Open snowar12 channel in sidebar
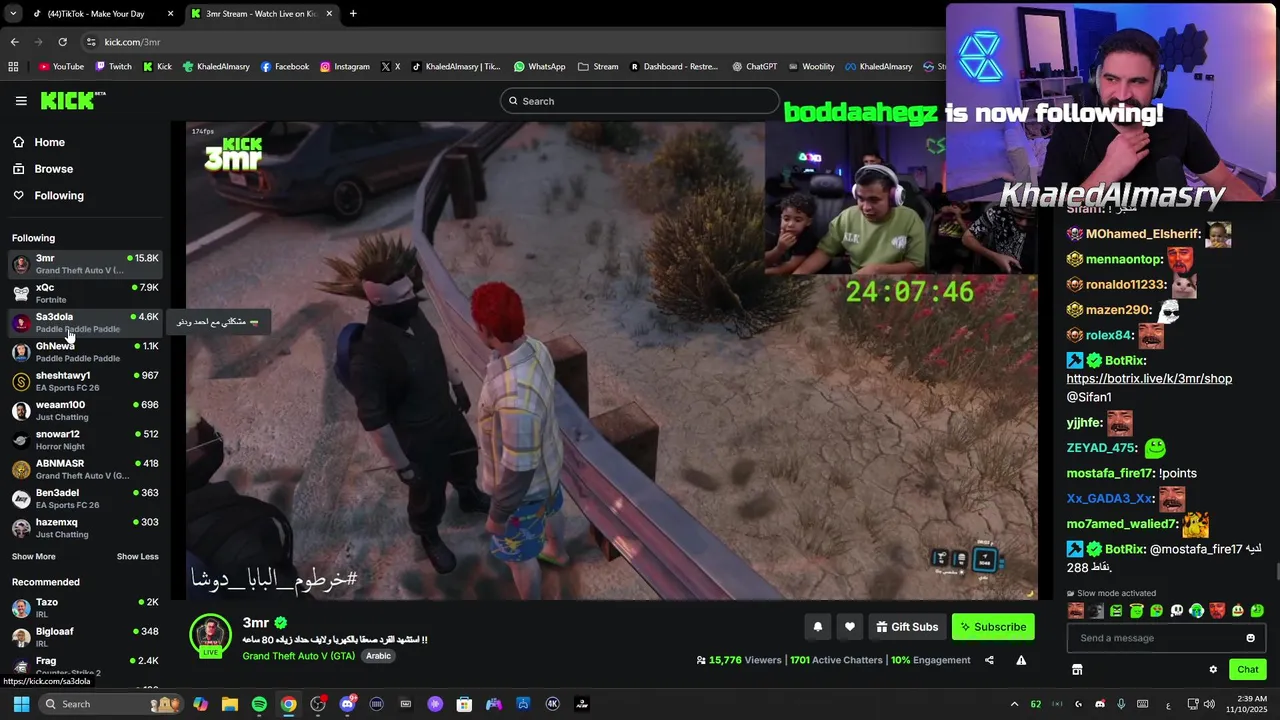Viewport: 1280px width, 720px height. click(x=85, y=440)
